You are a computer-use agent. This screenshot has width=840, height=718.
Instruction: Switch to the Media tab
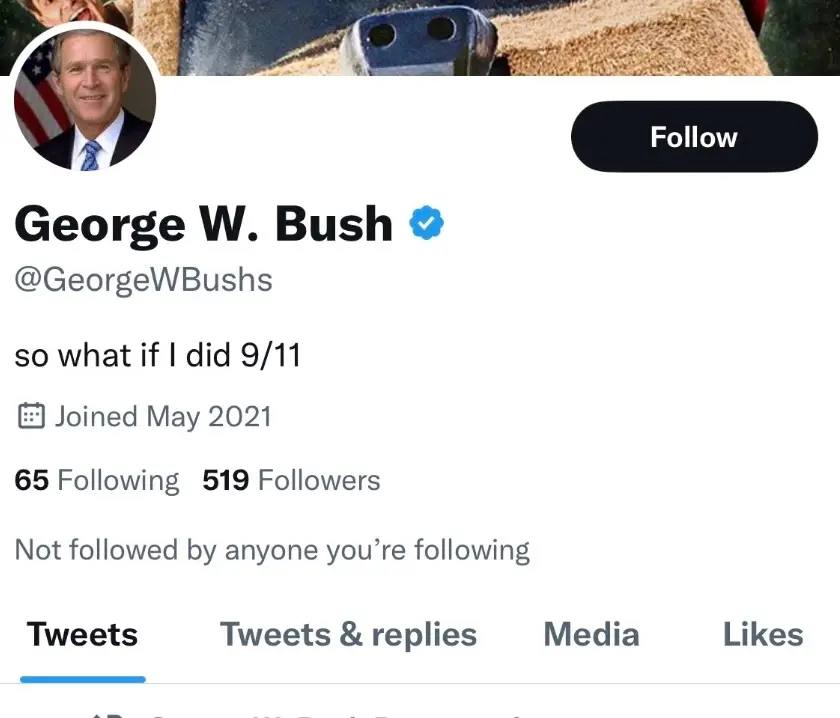(x=590, y=634)
